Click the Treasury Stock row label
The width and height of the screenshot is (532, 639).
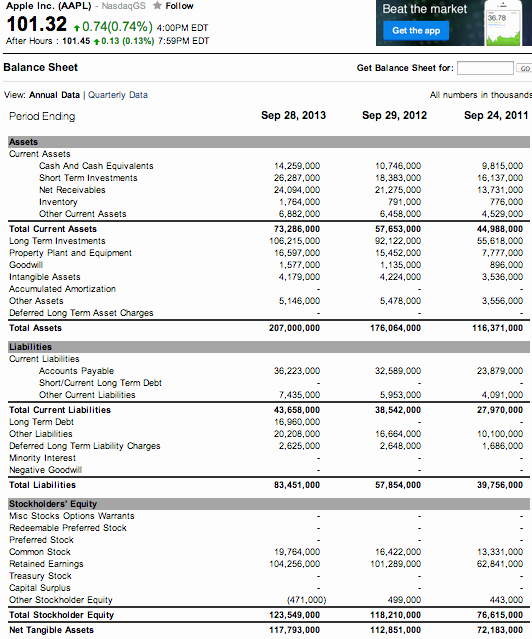40,576
